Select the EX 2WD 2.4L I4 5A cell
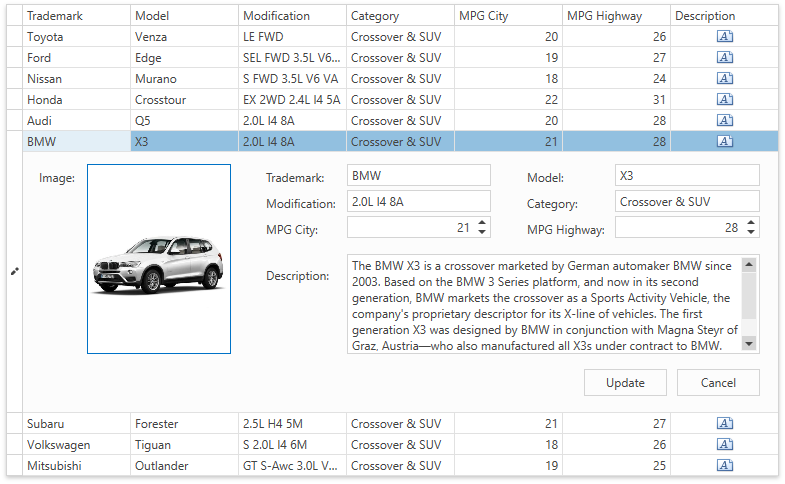 pyautogui.click(x=292, y=100)
